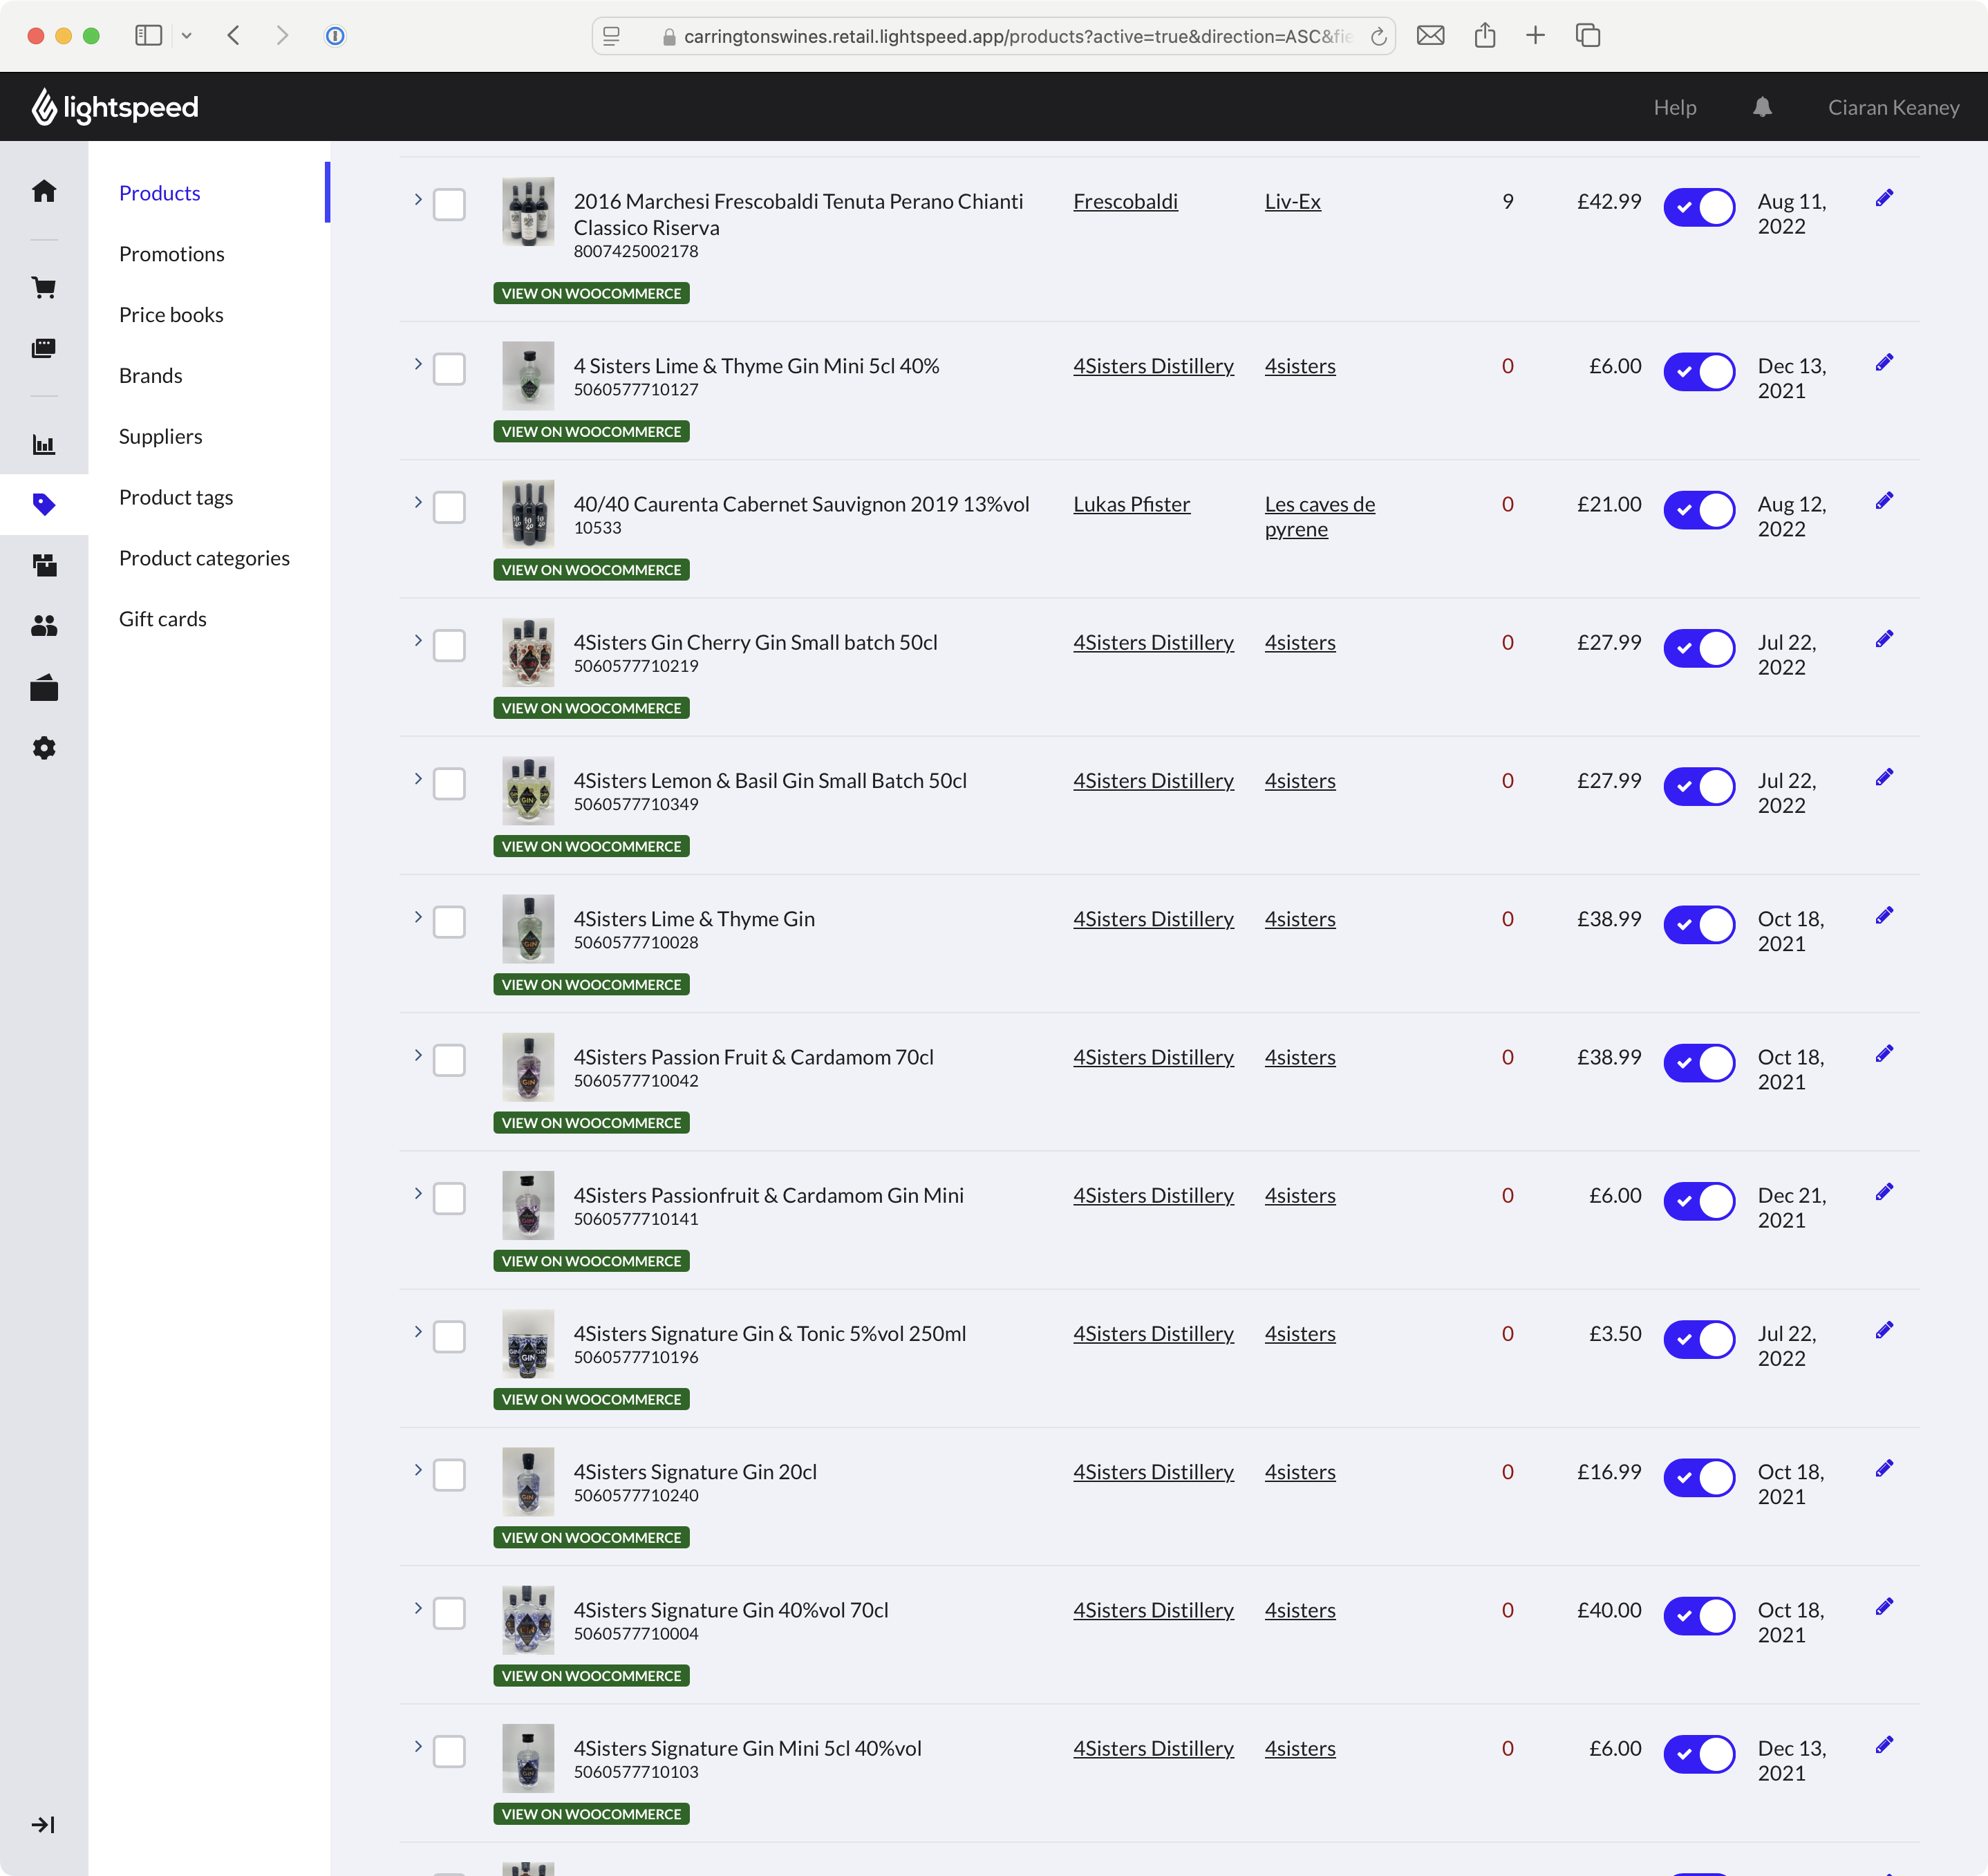
Task: Edit 4Sisters Signature Gin & Tonic pencil icon
Action: click(x=1884, y=1330)
